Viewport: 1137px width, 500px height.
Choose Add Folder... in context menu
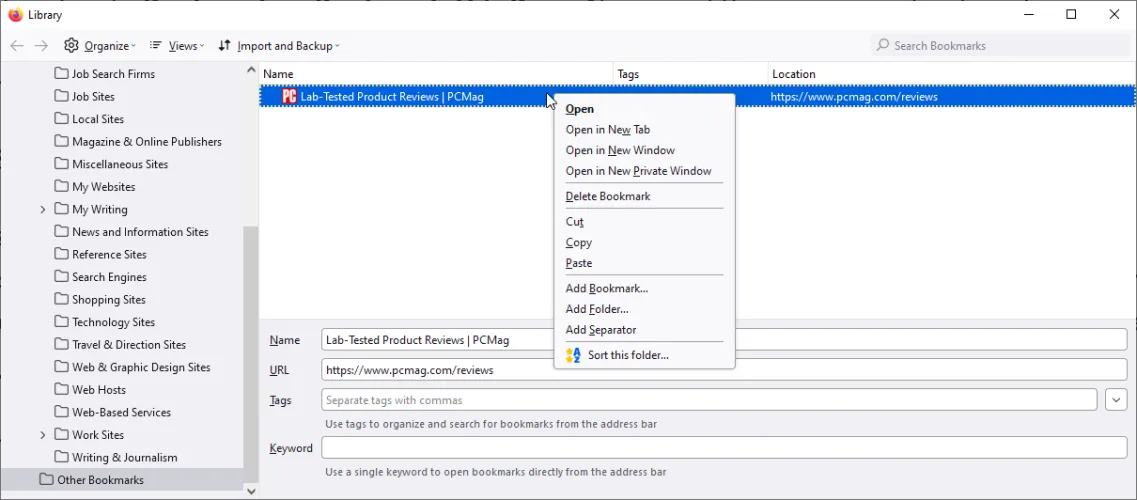tap(597, 309)
